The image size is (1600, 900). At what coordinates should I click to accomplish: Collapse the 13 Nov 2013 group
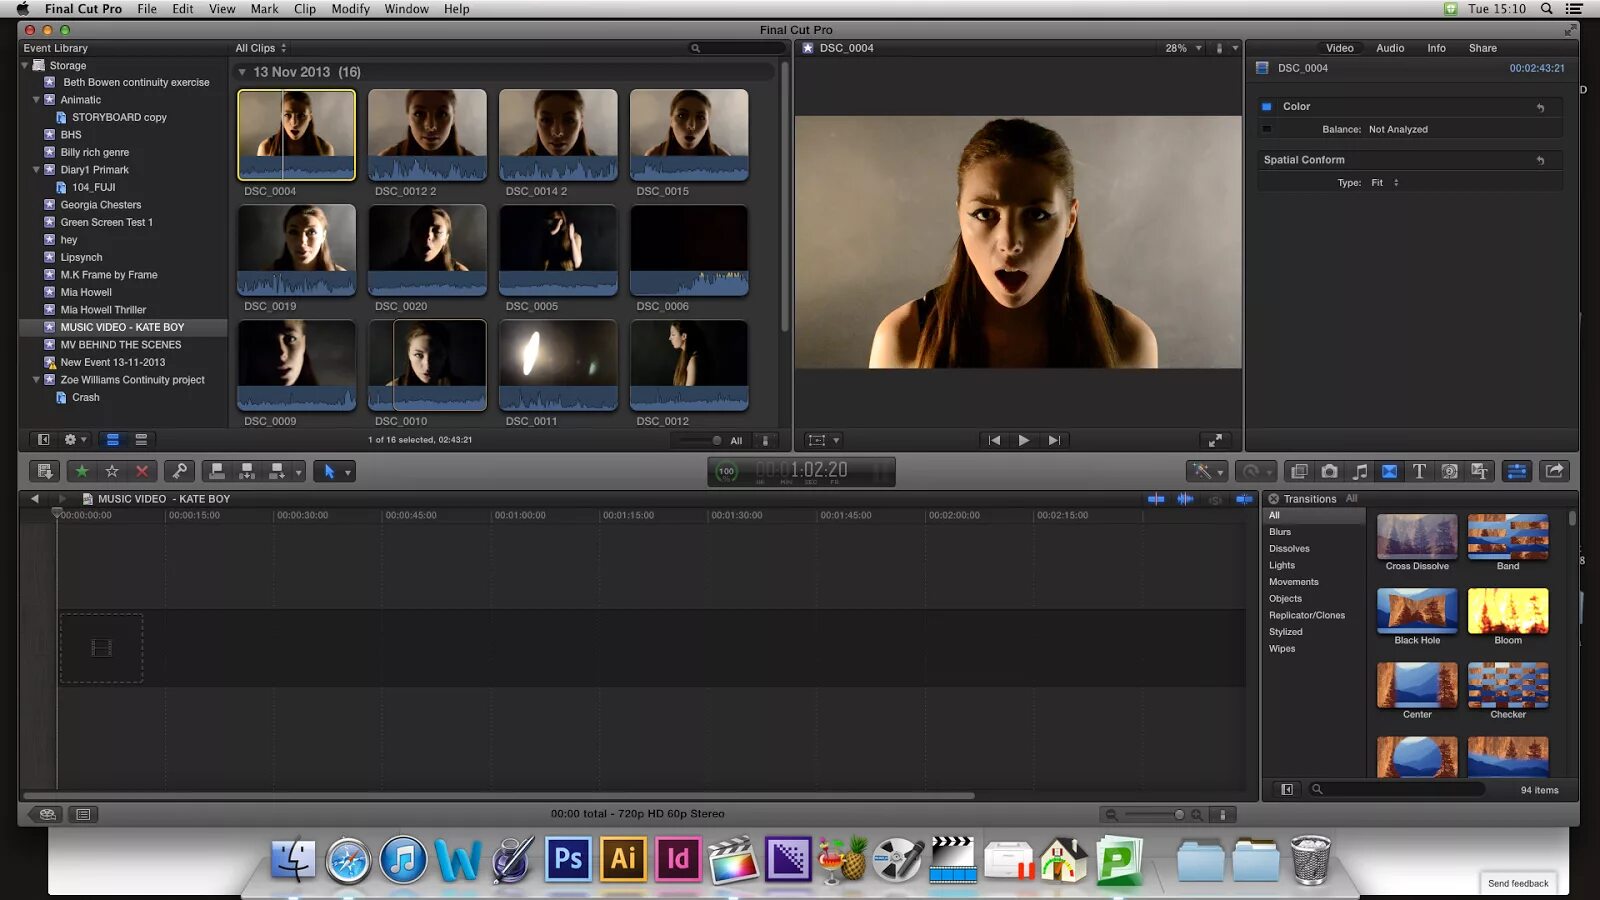point(242,72)
